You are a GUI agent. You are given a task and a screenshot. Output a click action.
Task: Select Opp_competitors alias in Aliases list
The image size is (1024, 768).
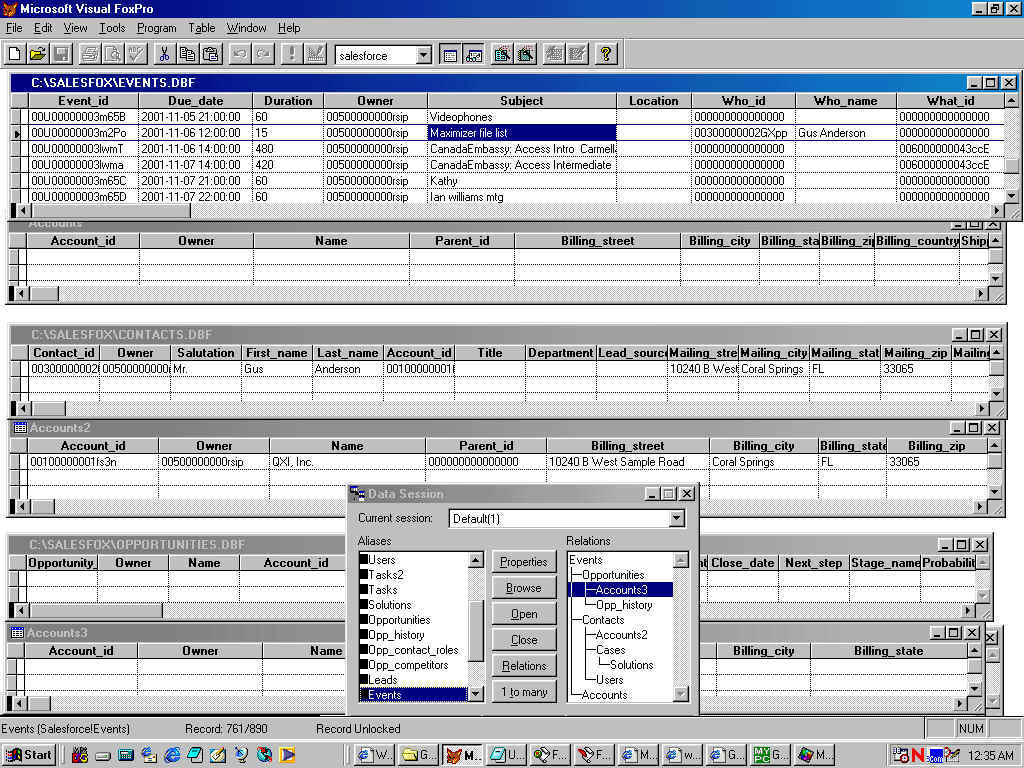(413, 665)
